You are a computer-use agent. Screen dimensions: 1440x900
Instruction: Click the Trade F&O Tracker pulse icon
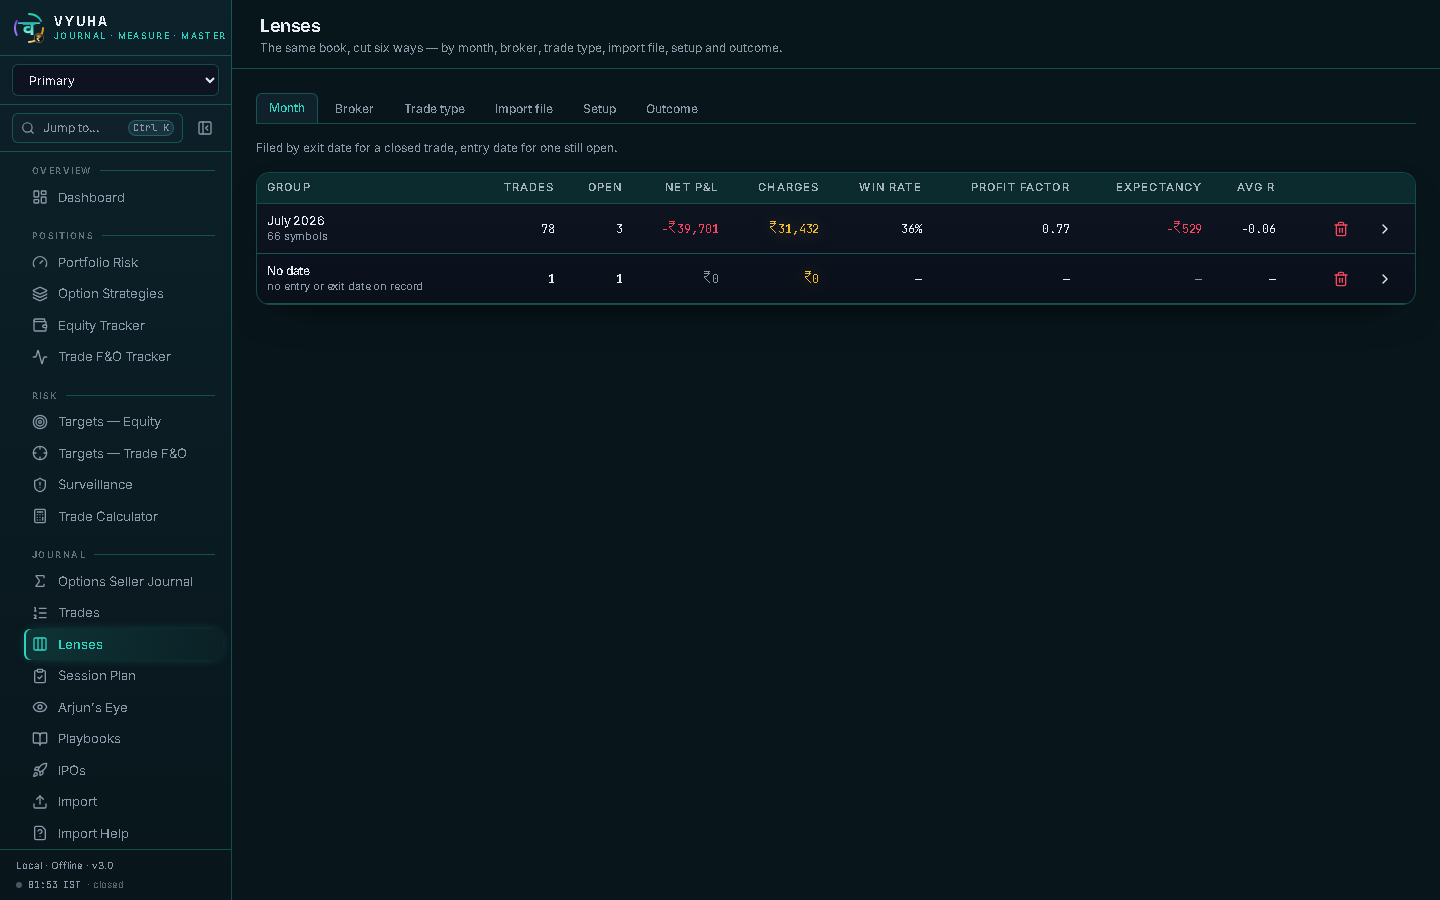(x=40, y=357)
